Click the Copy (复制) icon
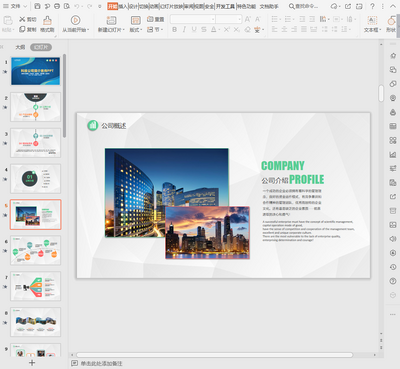400x369 pixels. [x=22, y=29]
